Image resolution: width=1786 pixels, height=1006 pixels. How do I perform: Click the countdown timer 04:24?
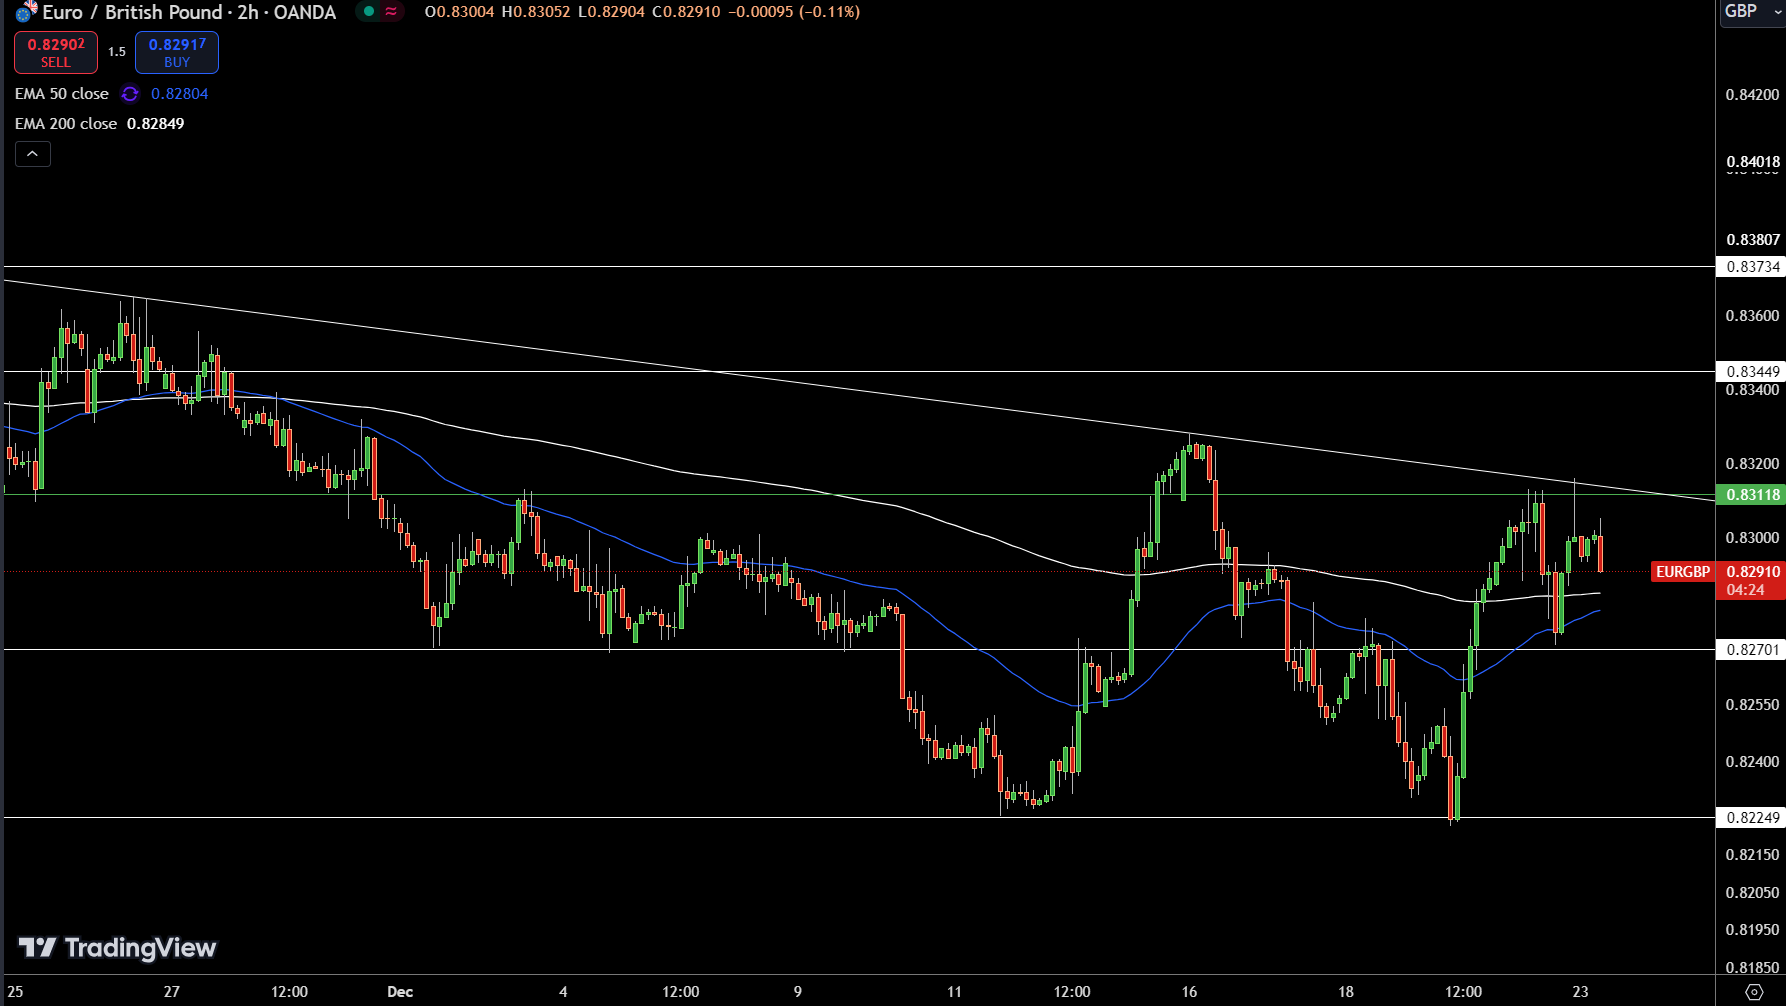[x=1745, y=590]
